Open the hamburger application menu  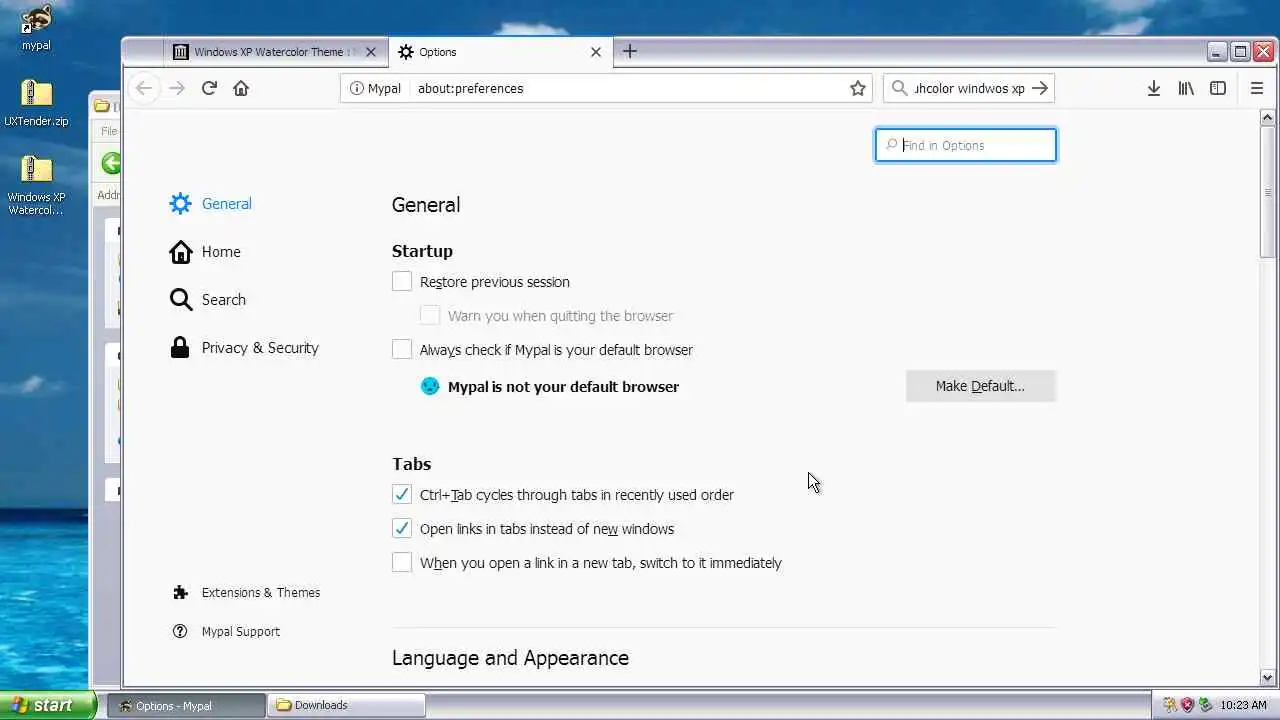pos(1257,88)
